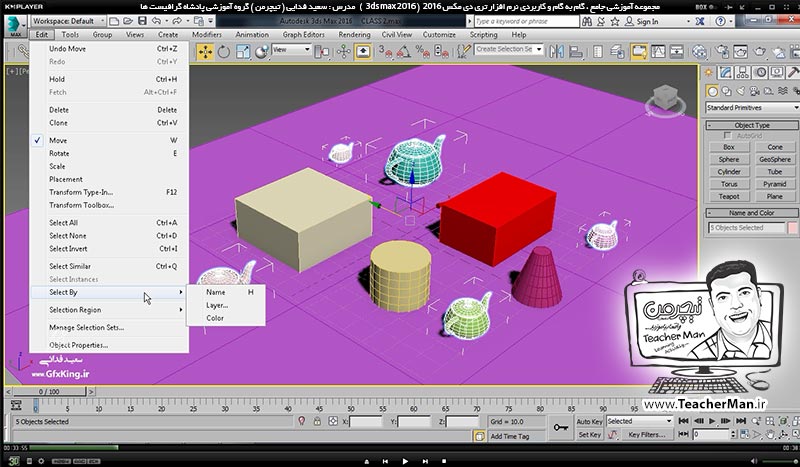Open the Schematic View icon
The width and height of the screenshot is (800, 467).
677,52
